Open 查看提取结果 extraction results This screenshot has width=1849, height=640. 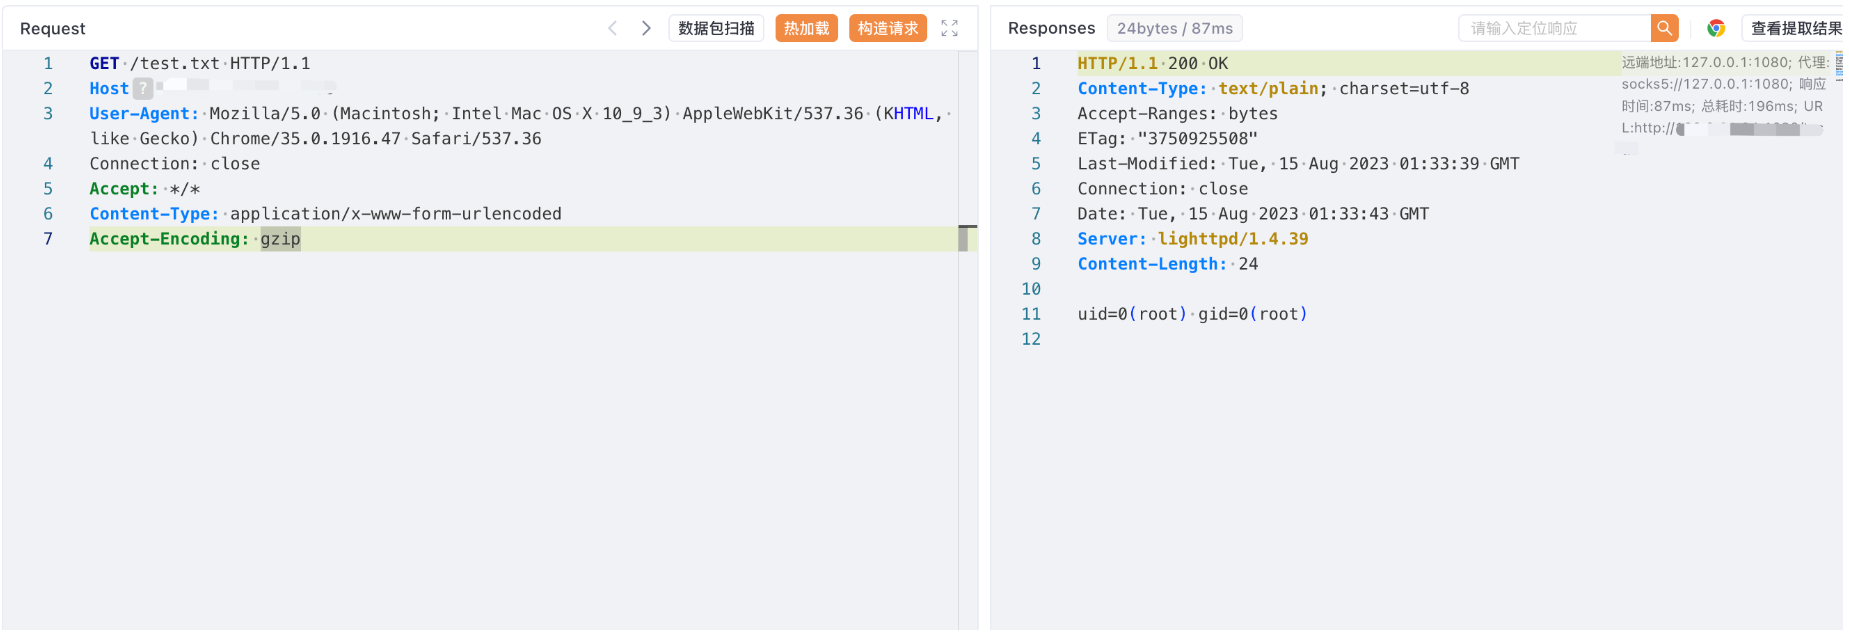click(x=1795, y=28)
